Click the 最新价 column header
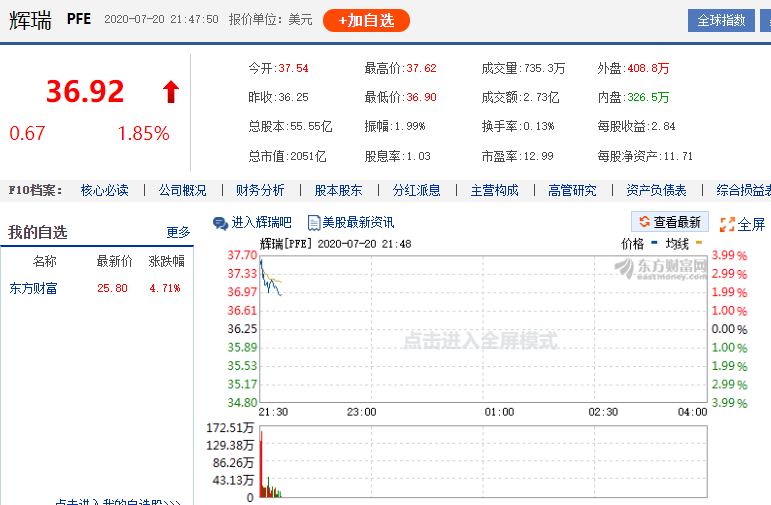The height and width of the screenshot is (505, 771). (115, 261)
